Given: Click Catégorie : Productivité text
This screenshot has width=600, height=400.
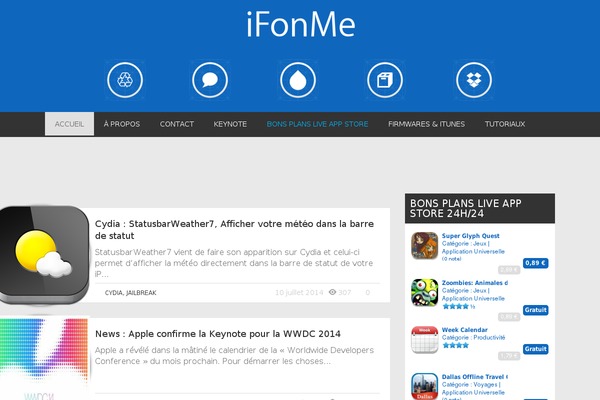Looking at the screenshot, I should [x=473, y=338].
